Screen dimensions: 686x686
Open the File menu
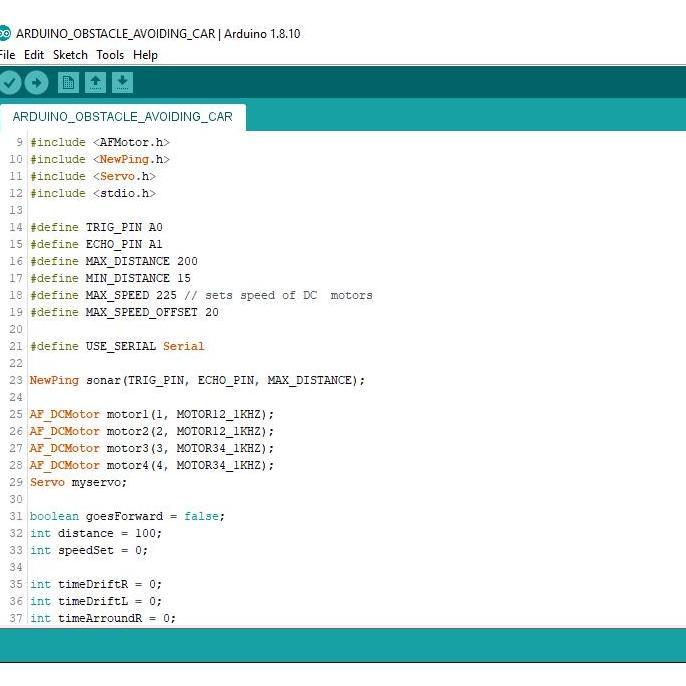[x=7, y=55]
